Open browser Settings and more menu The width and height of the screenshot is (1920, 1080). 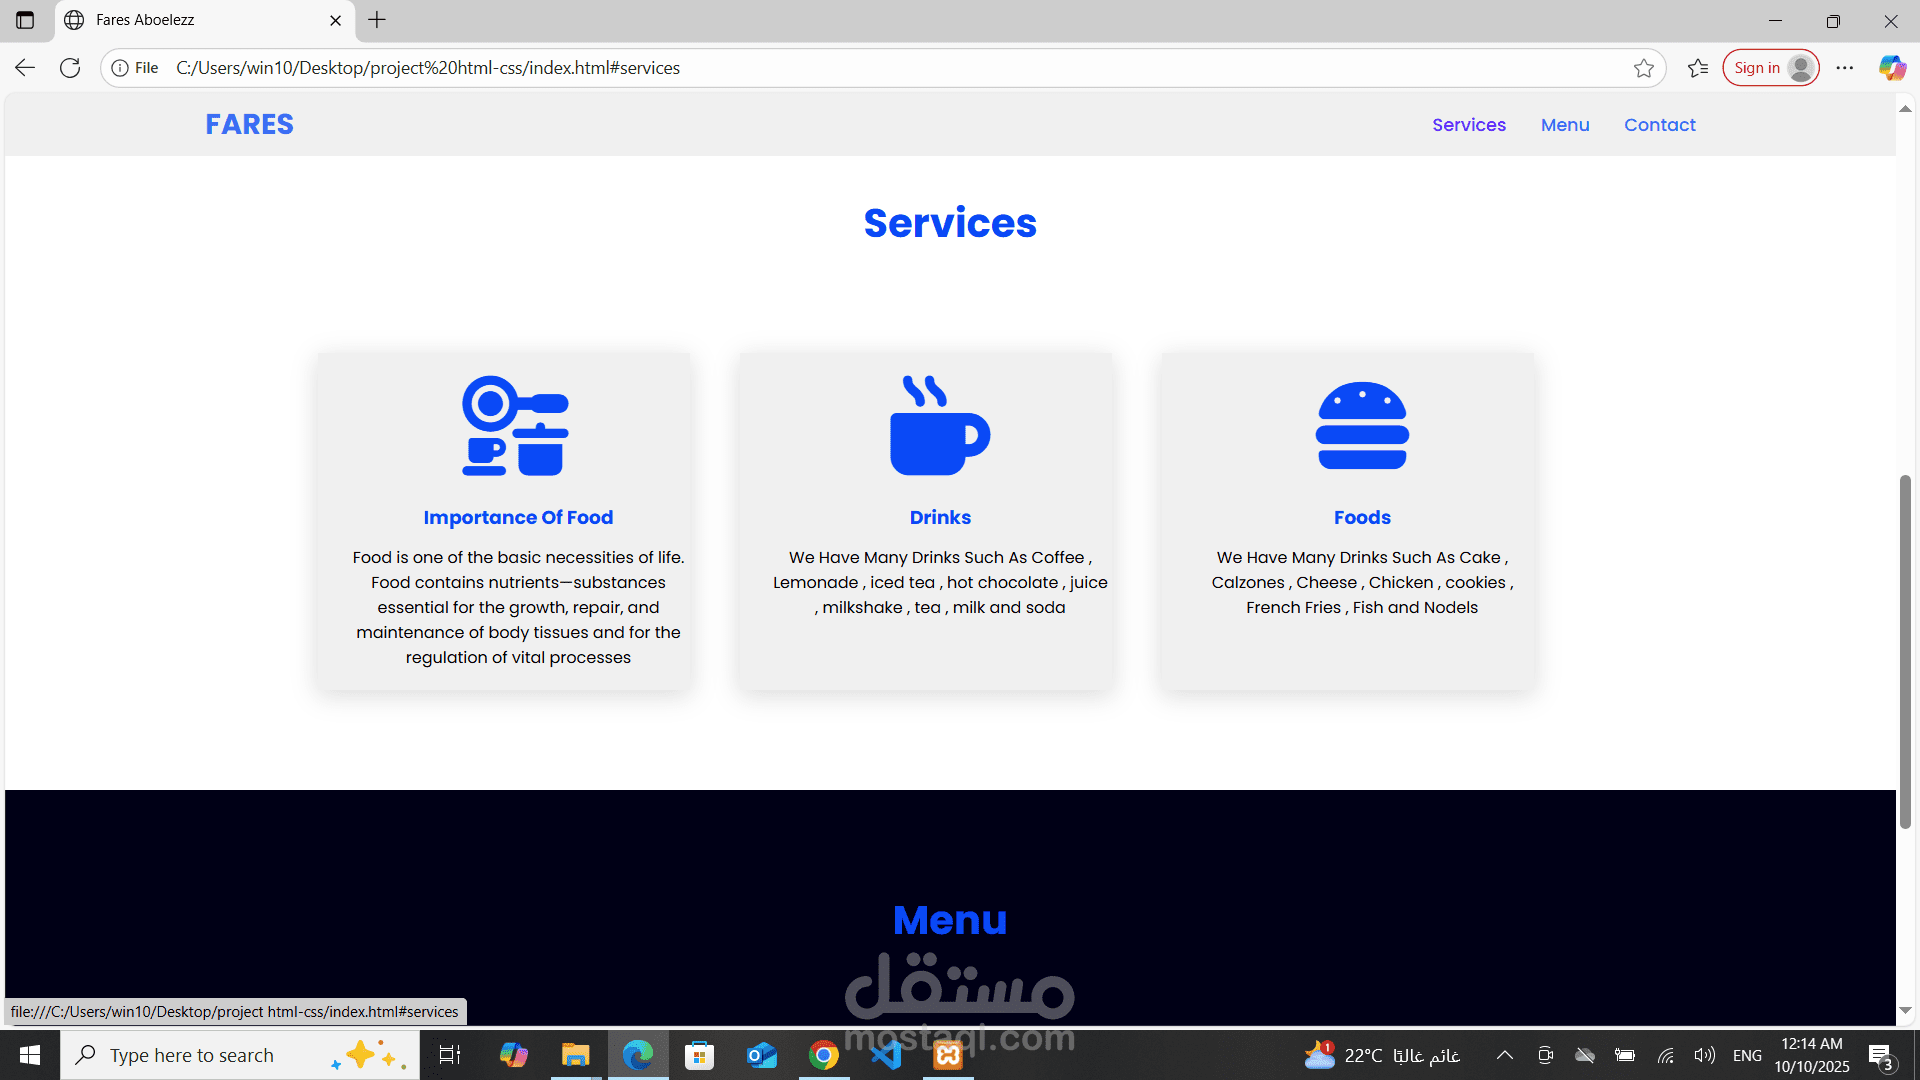click(1845, 68)
